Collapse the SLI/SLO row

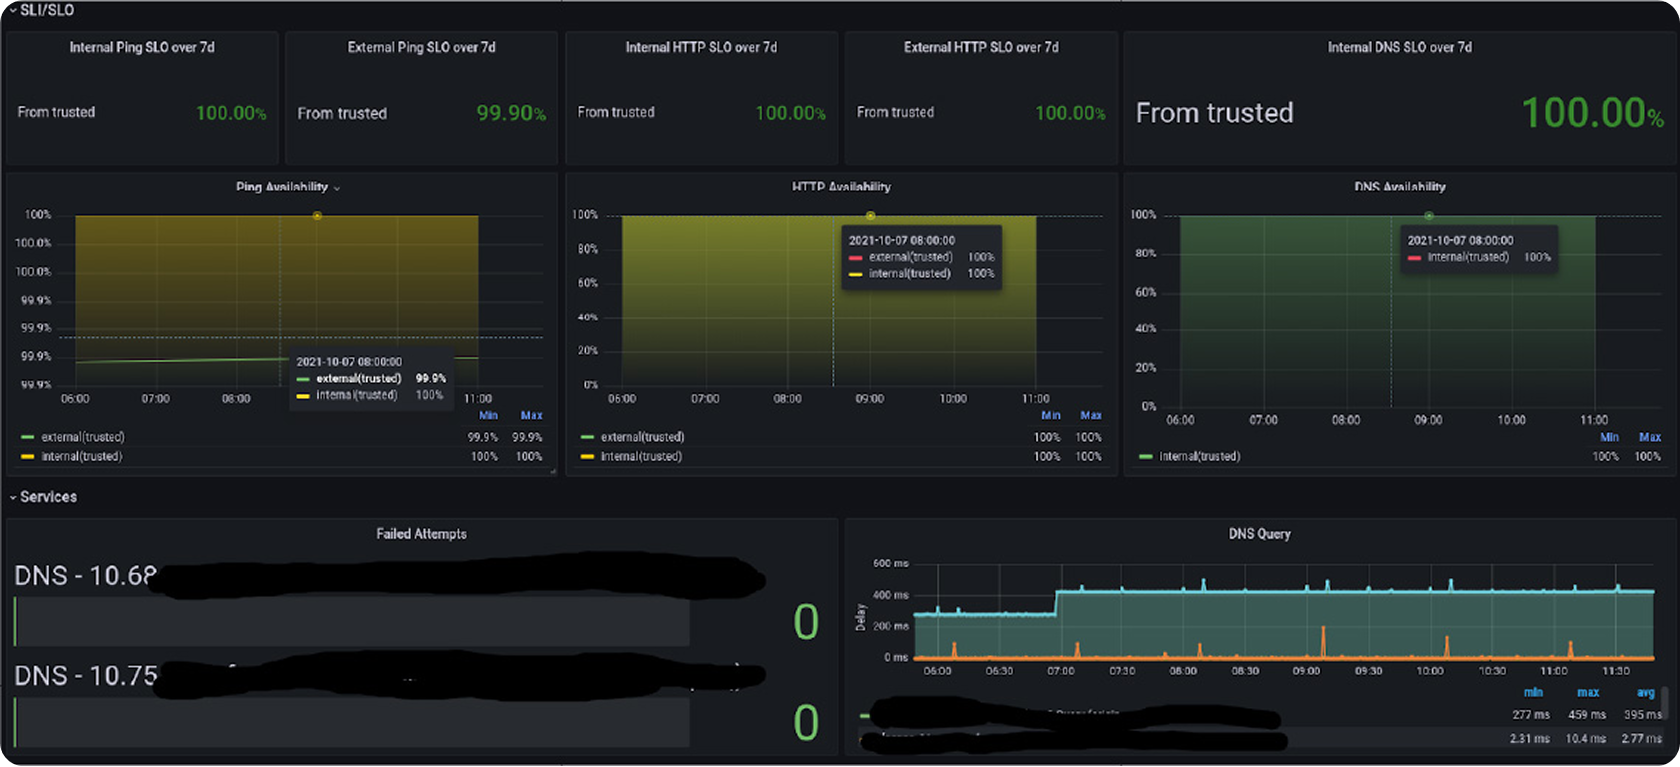click(41, 10)
